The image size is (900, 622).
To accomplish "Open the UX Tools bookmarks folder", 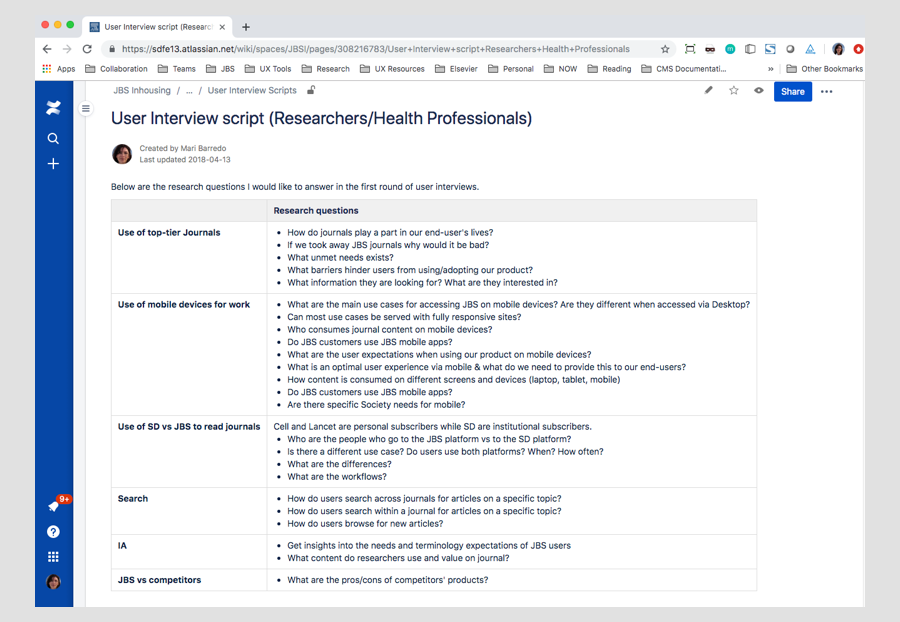I will tap(259, 68).
